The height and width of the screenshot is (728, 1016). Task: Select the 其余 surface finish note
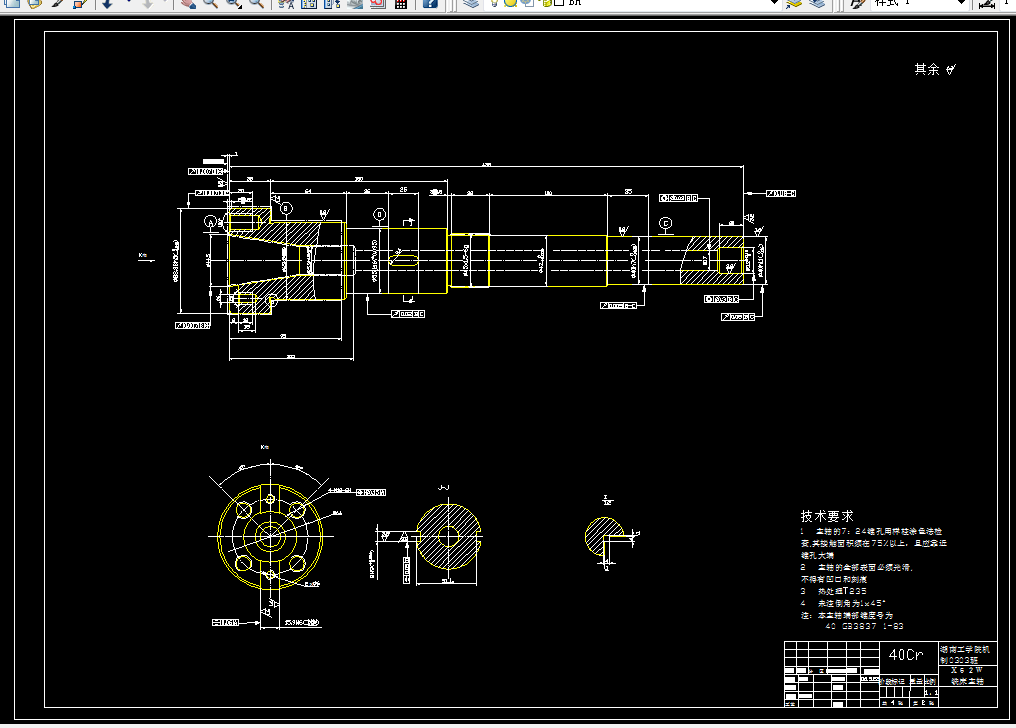(934, 69)
